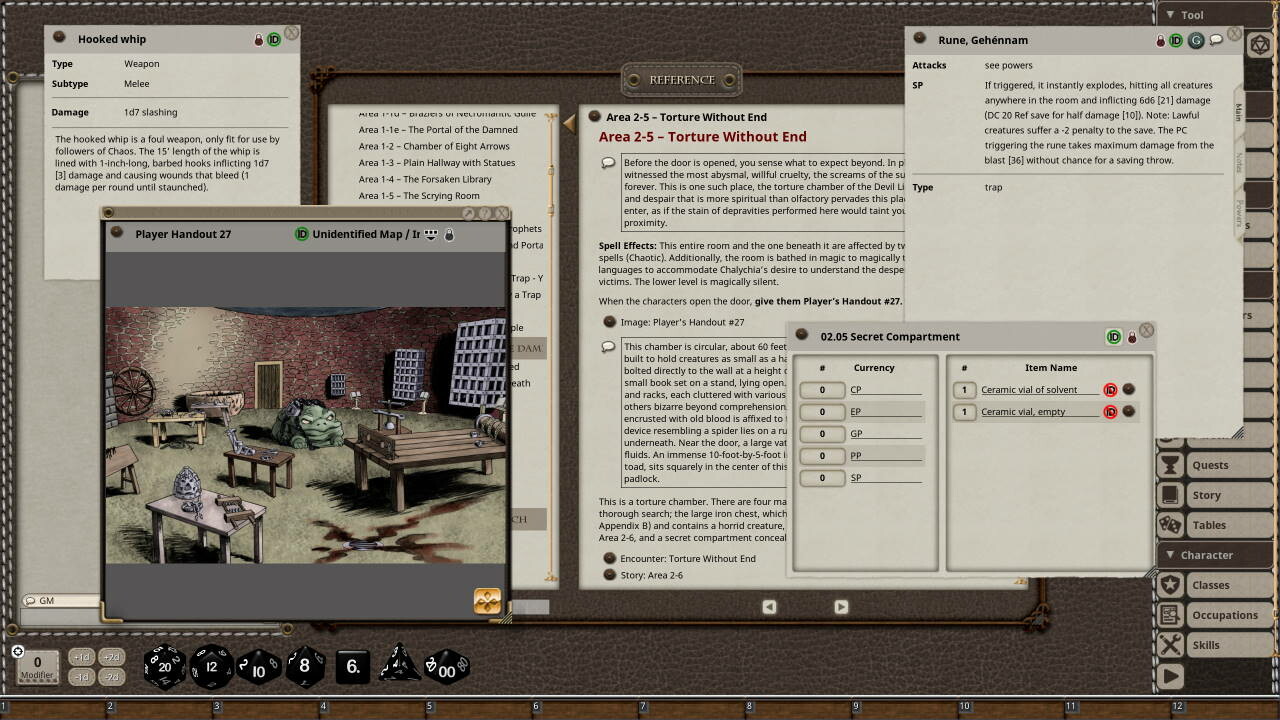
Task: Collapse the Tool sidebar section
Action: 1171,15
